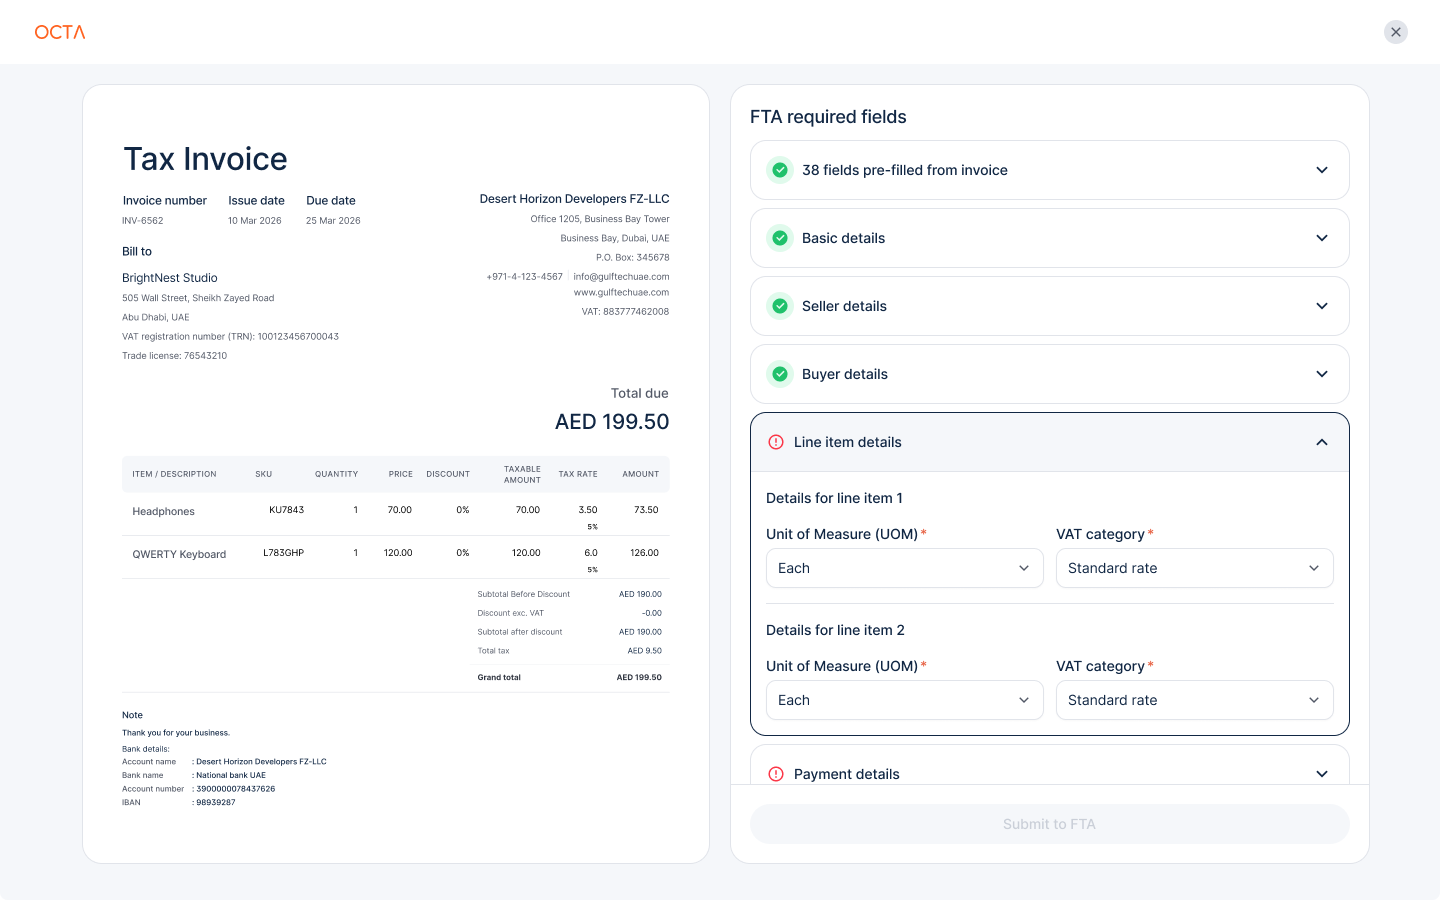Click the AED 199.50 total due amount

[612, 422]
